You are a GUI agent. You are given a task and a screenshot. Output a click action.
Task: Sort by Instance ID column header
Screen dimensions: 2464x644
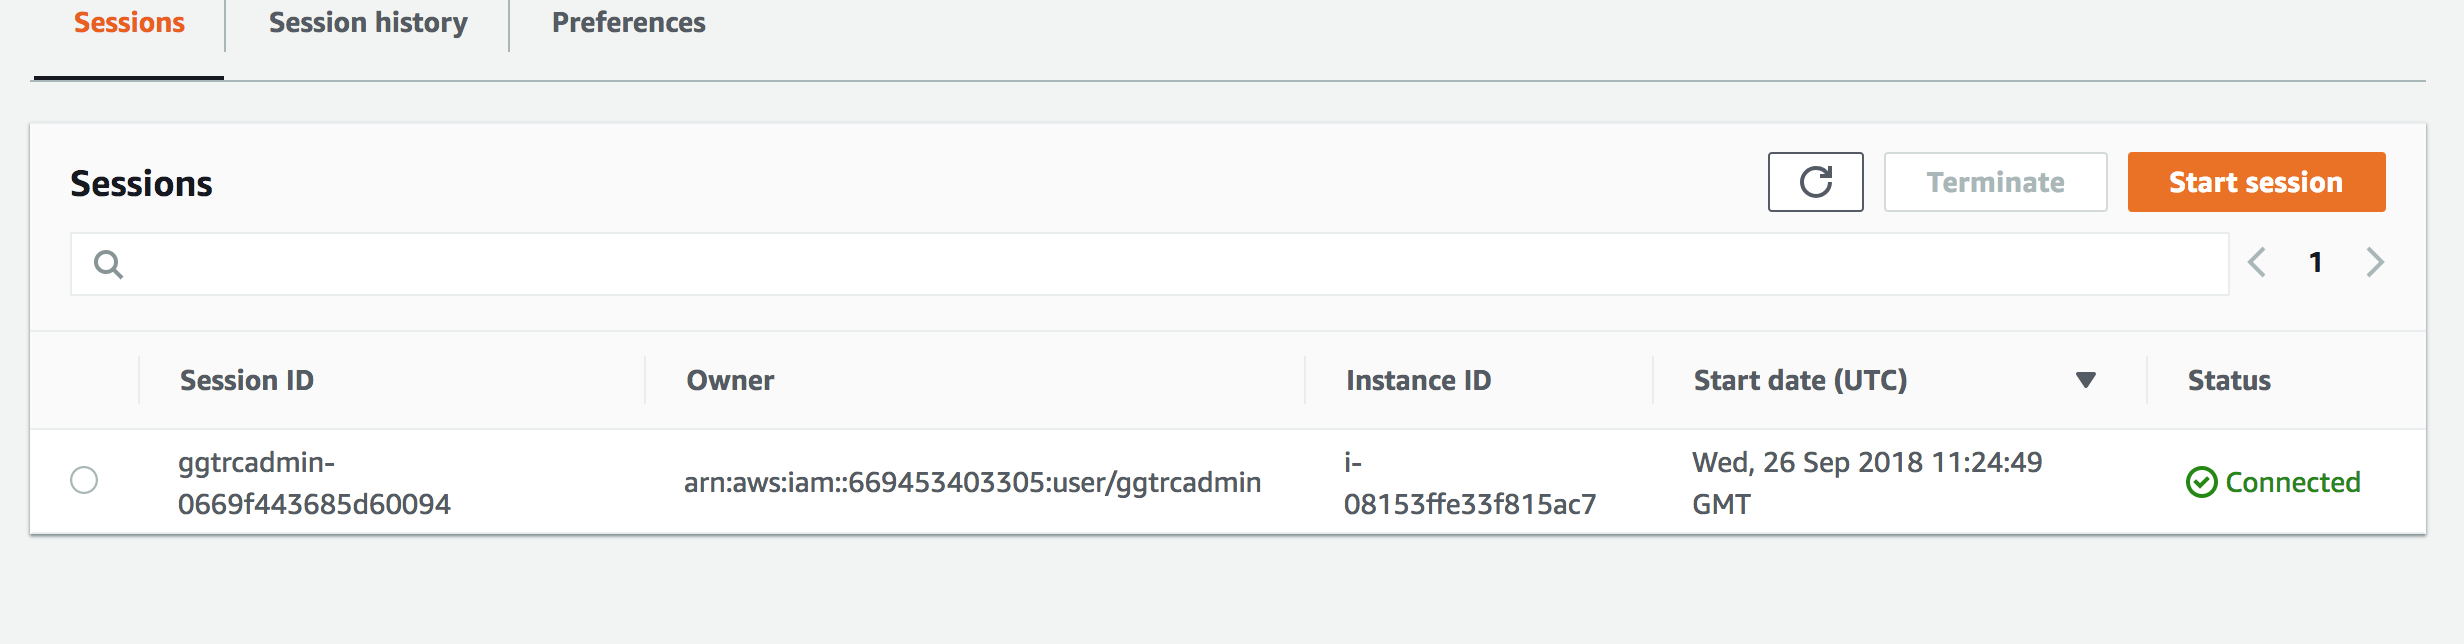coord(1418,380)
